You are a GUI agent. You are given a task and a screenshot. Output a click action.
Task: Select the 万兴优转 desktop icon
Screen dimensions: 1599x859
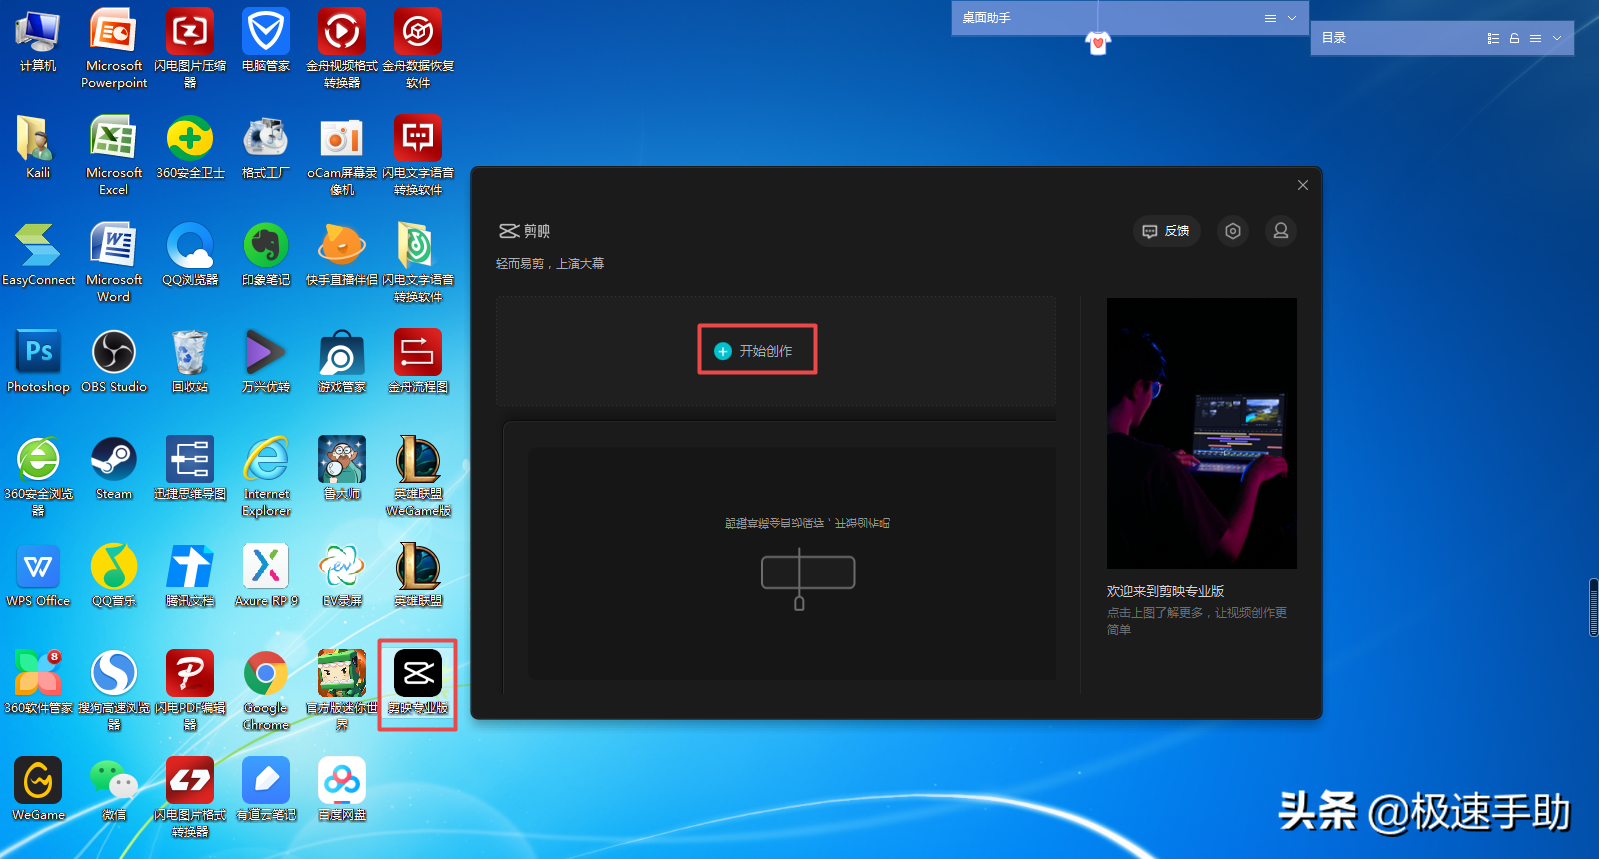[x=266, y=361]
